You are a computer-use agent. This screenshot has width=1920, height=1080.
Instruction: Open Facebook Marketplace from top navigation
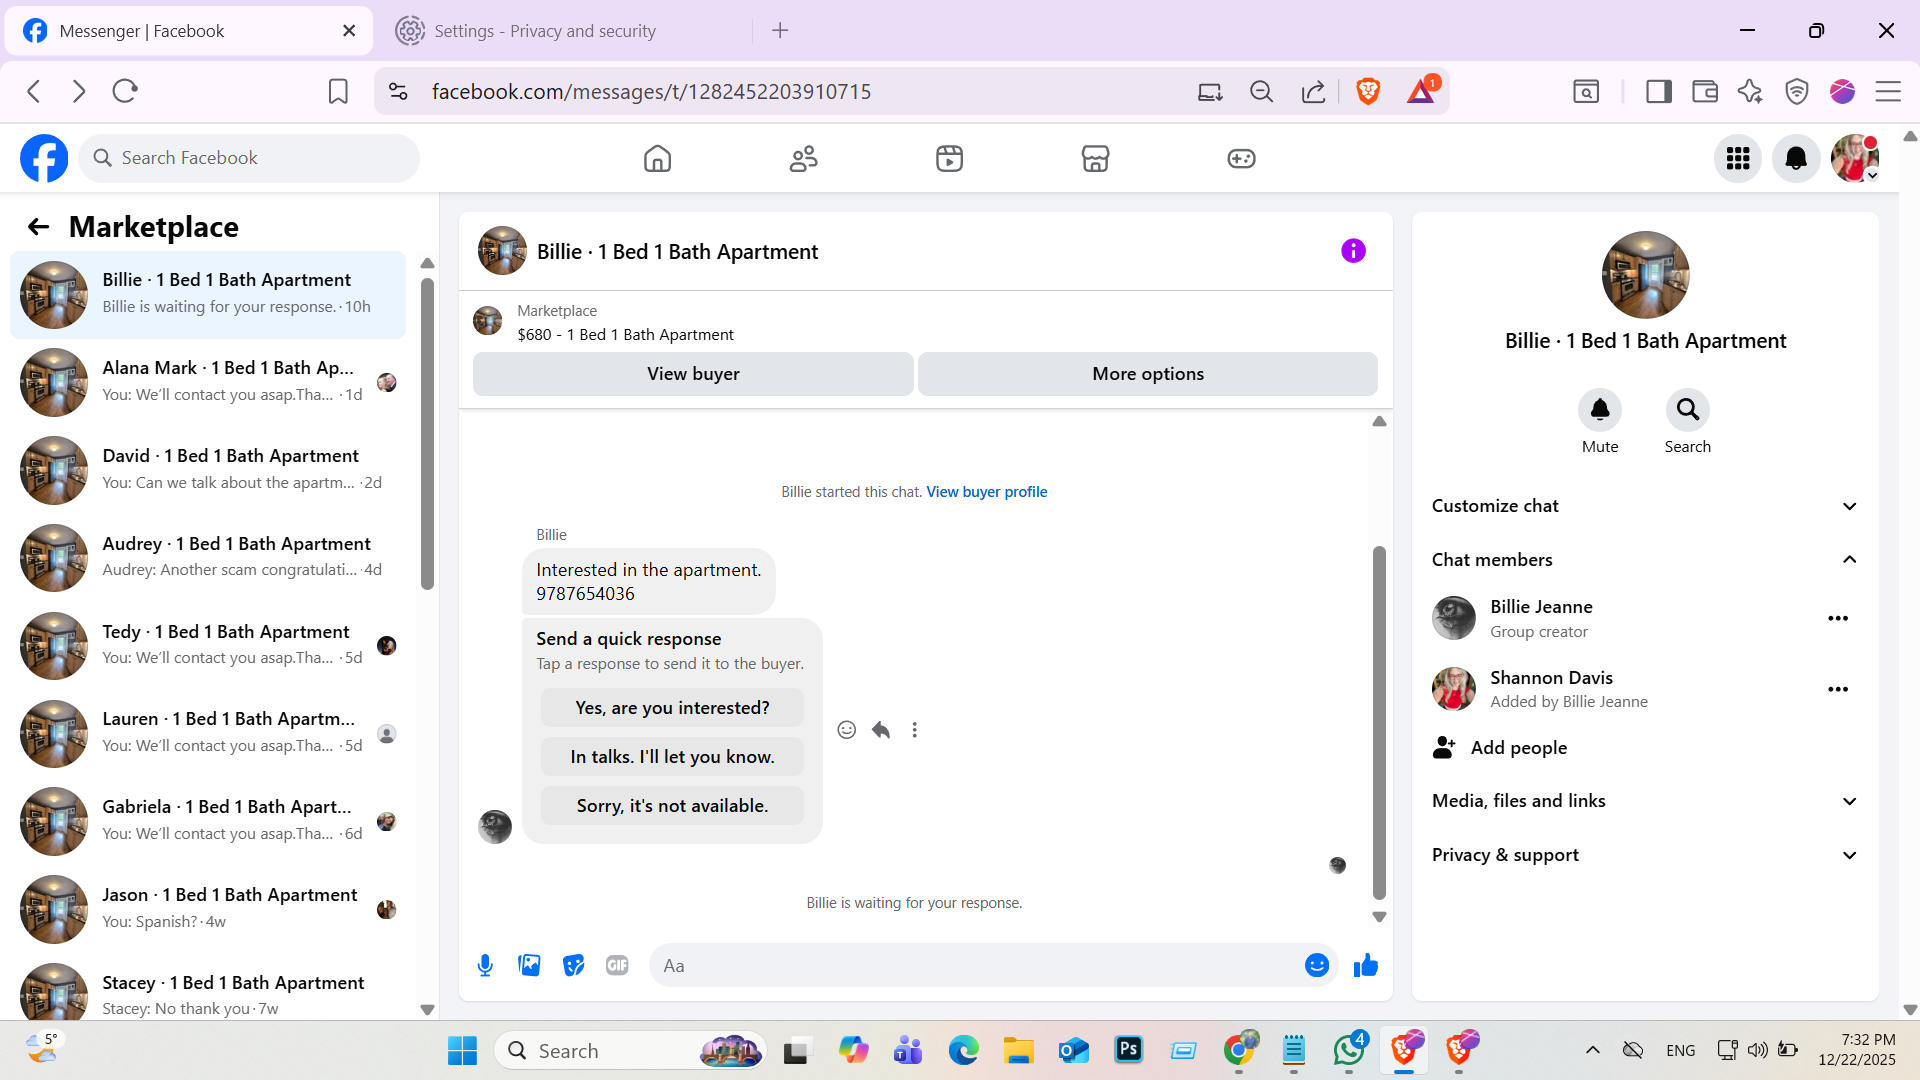1095,158
